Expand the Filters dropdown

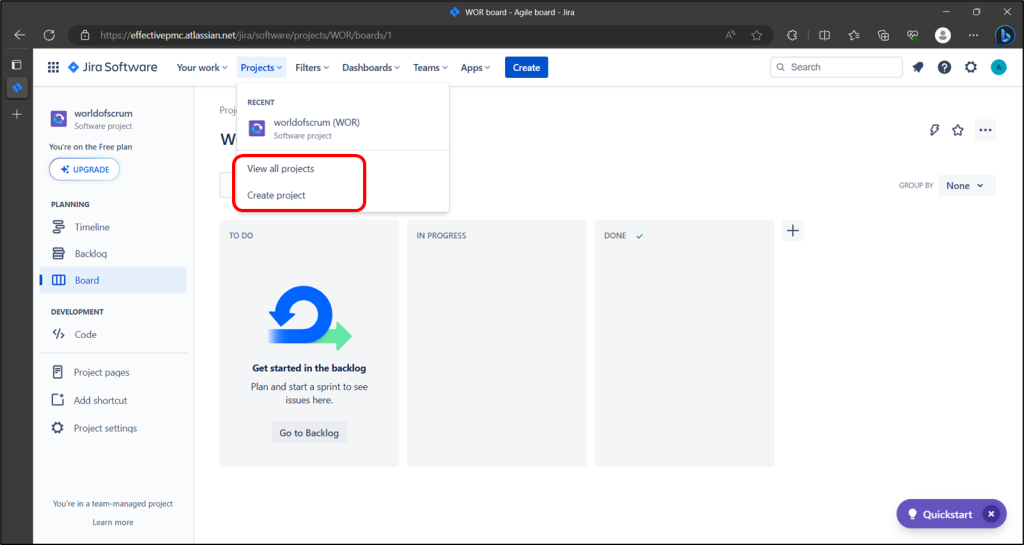(312, 67)
